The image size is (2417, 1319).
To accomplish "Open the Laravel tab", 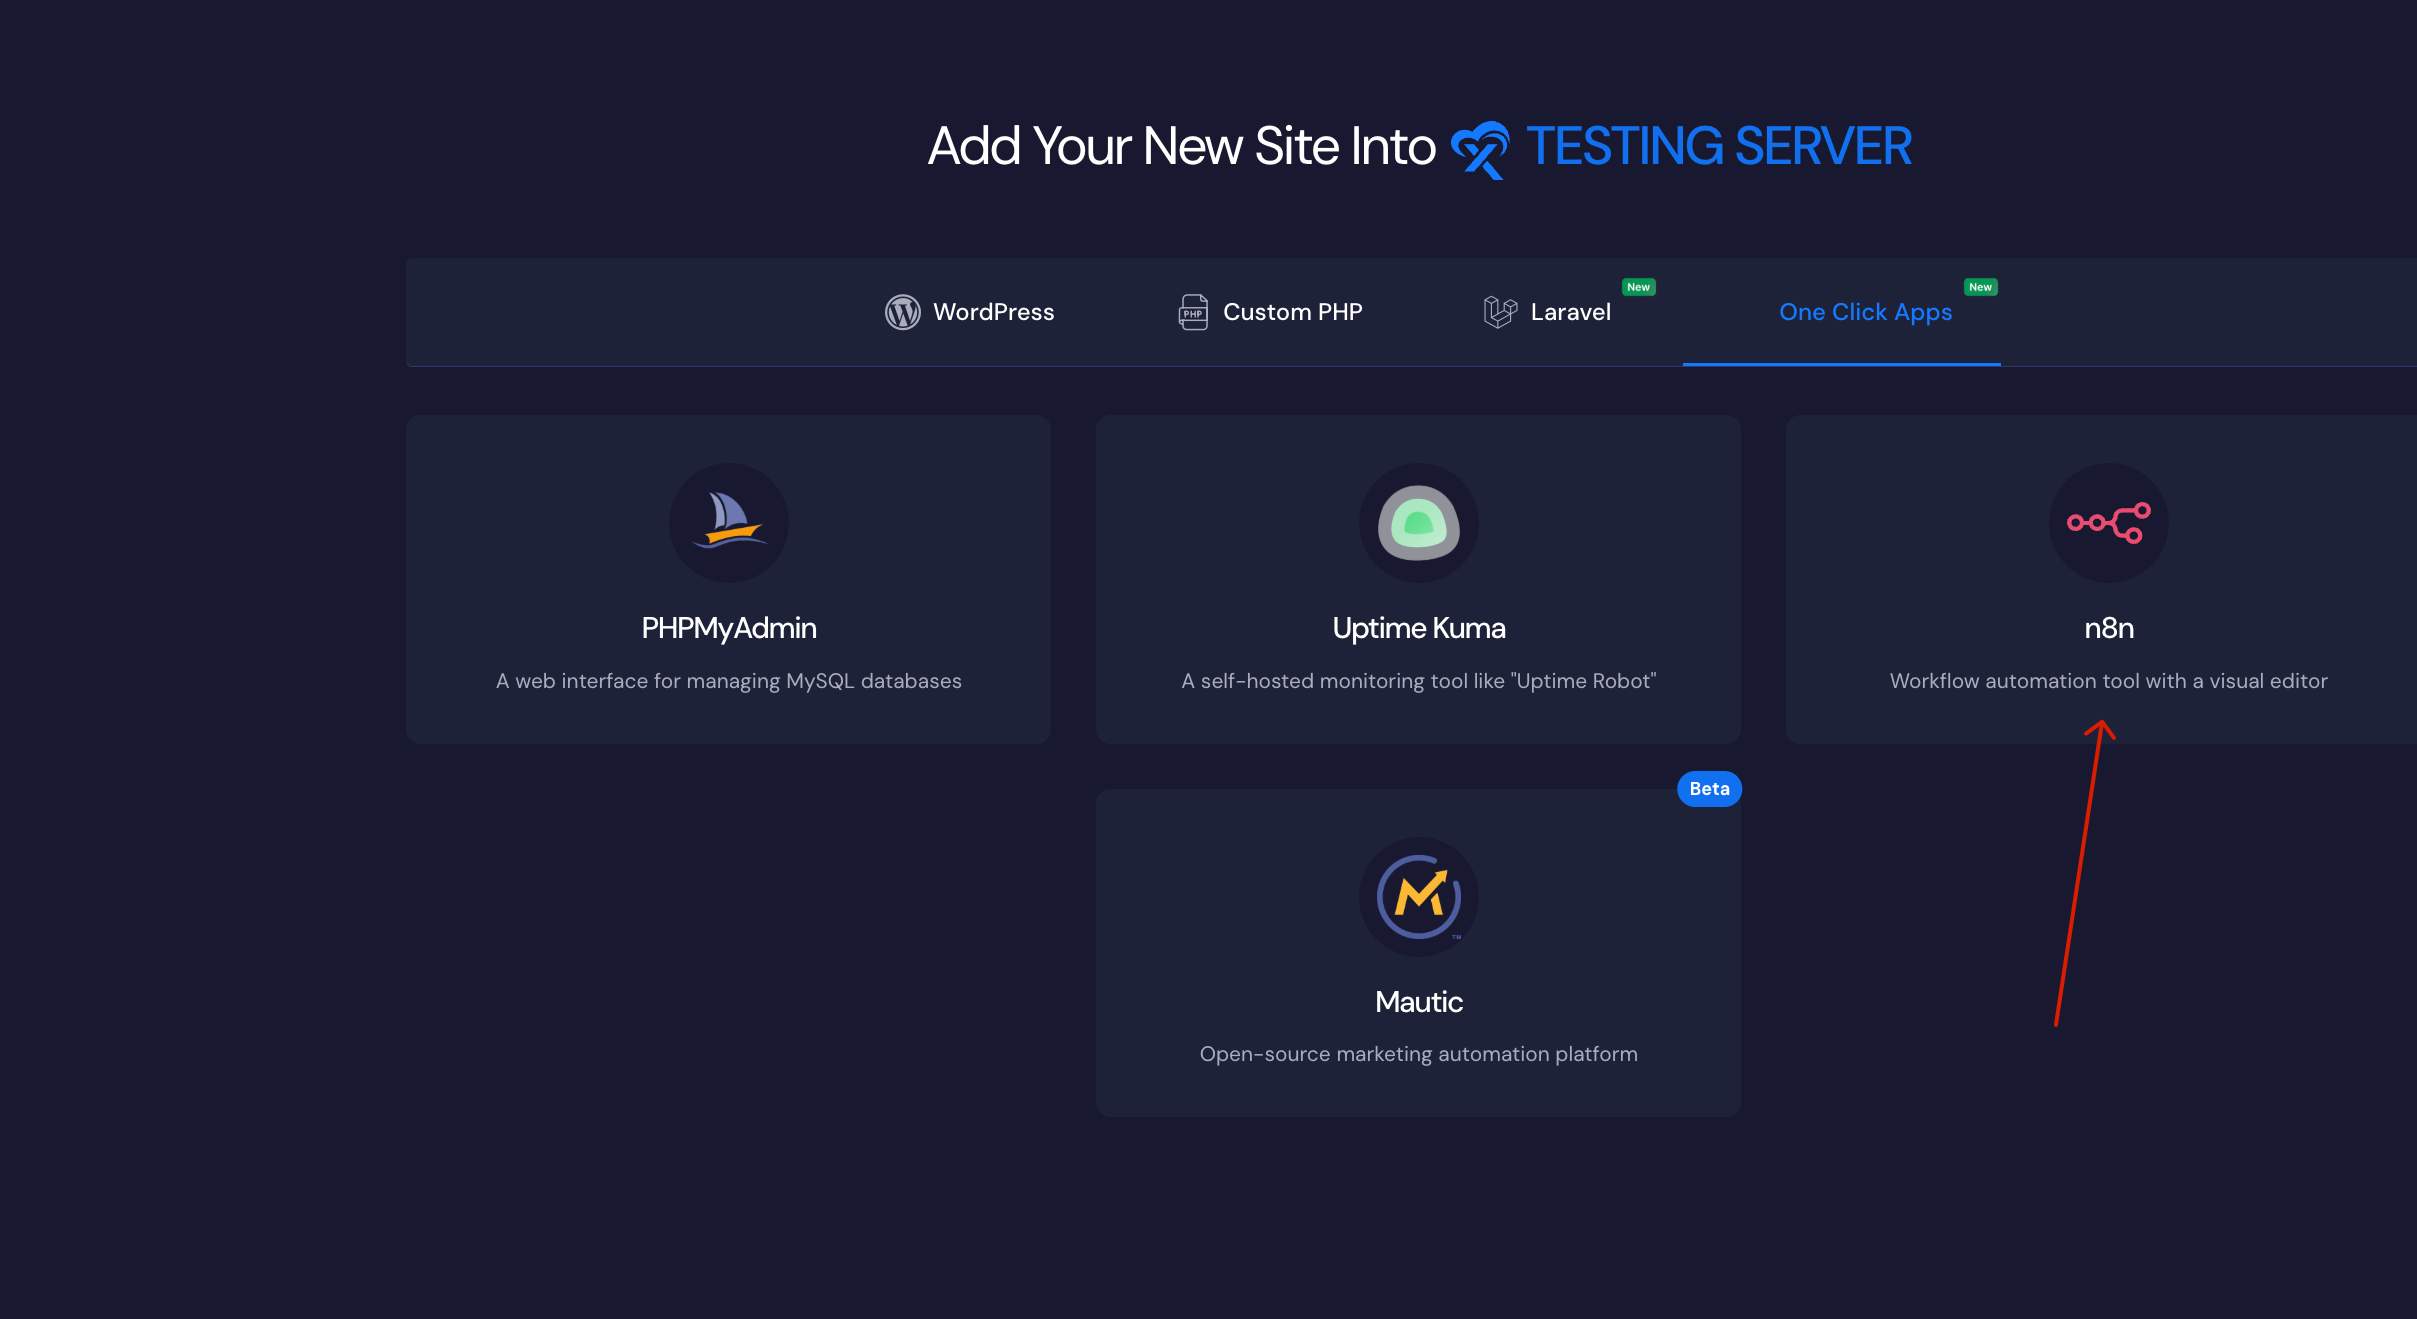I will 1569,312.
